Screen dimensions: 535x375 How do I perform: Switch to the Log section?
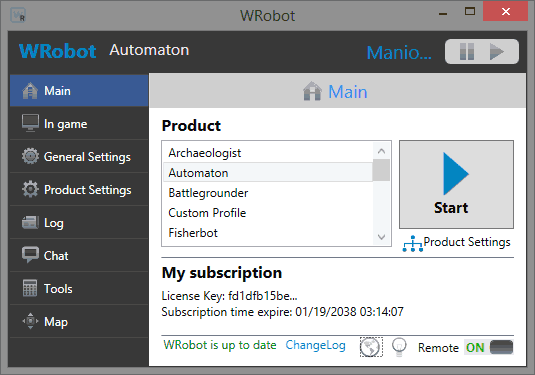(79, 222)
